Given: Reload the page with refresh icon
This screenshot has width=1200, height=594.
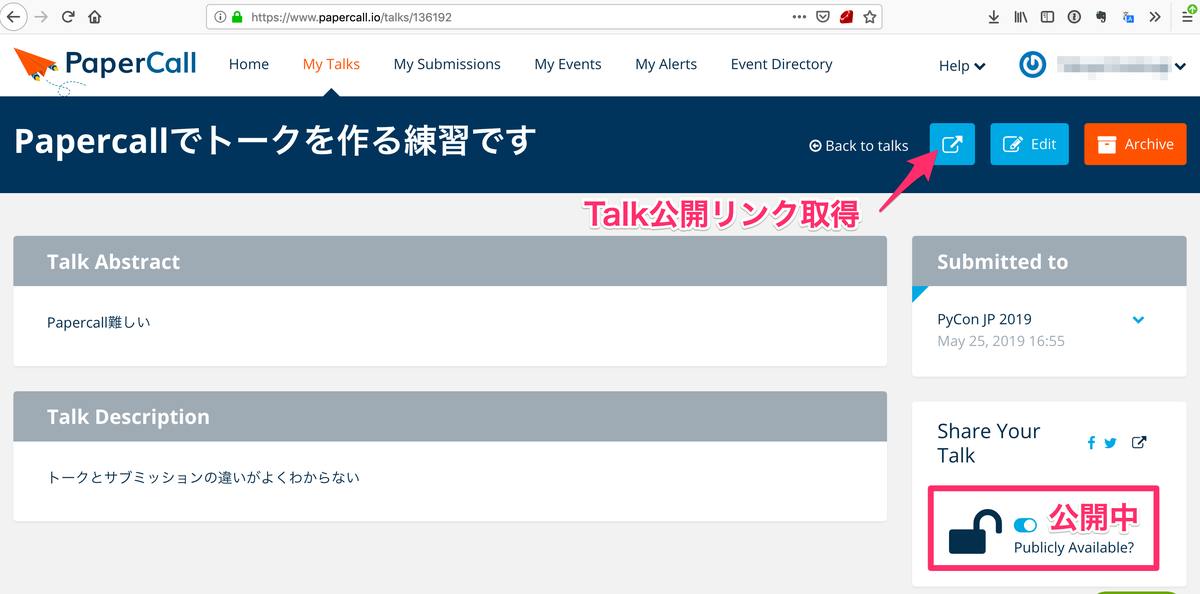Looking at the screenshot, I should [x=68, y=17].
